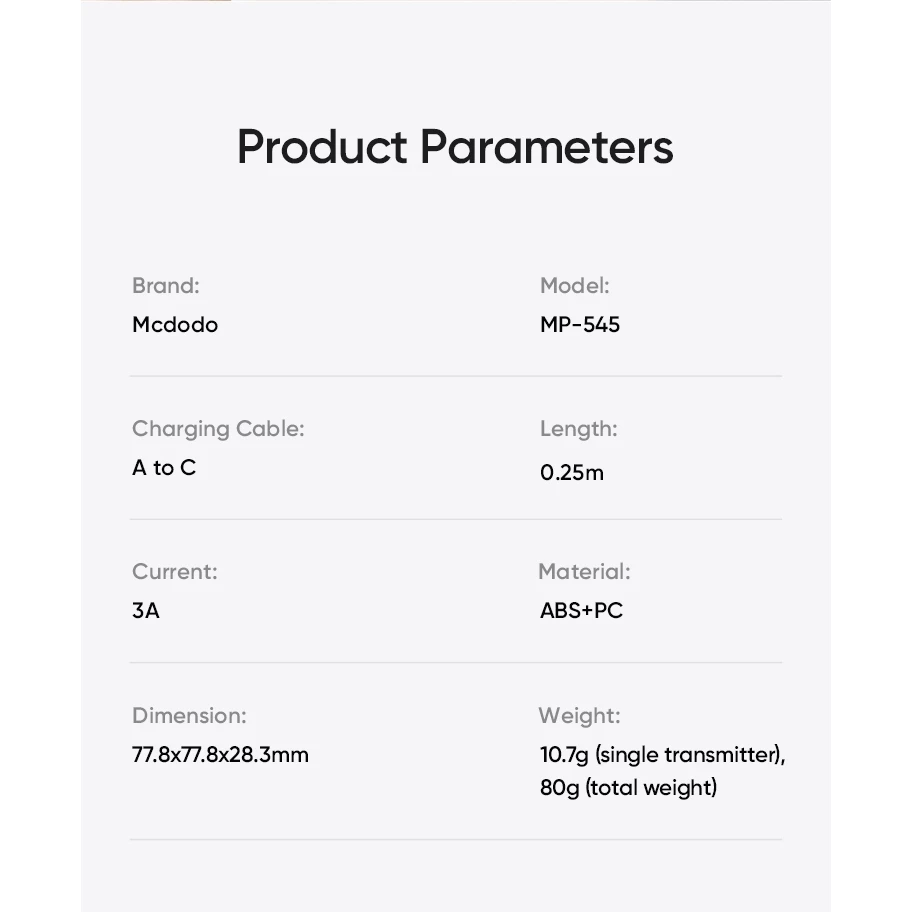Select the Length label
This screenshot has height=912, width=912.
tap(579, 429)
